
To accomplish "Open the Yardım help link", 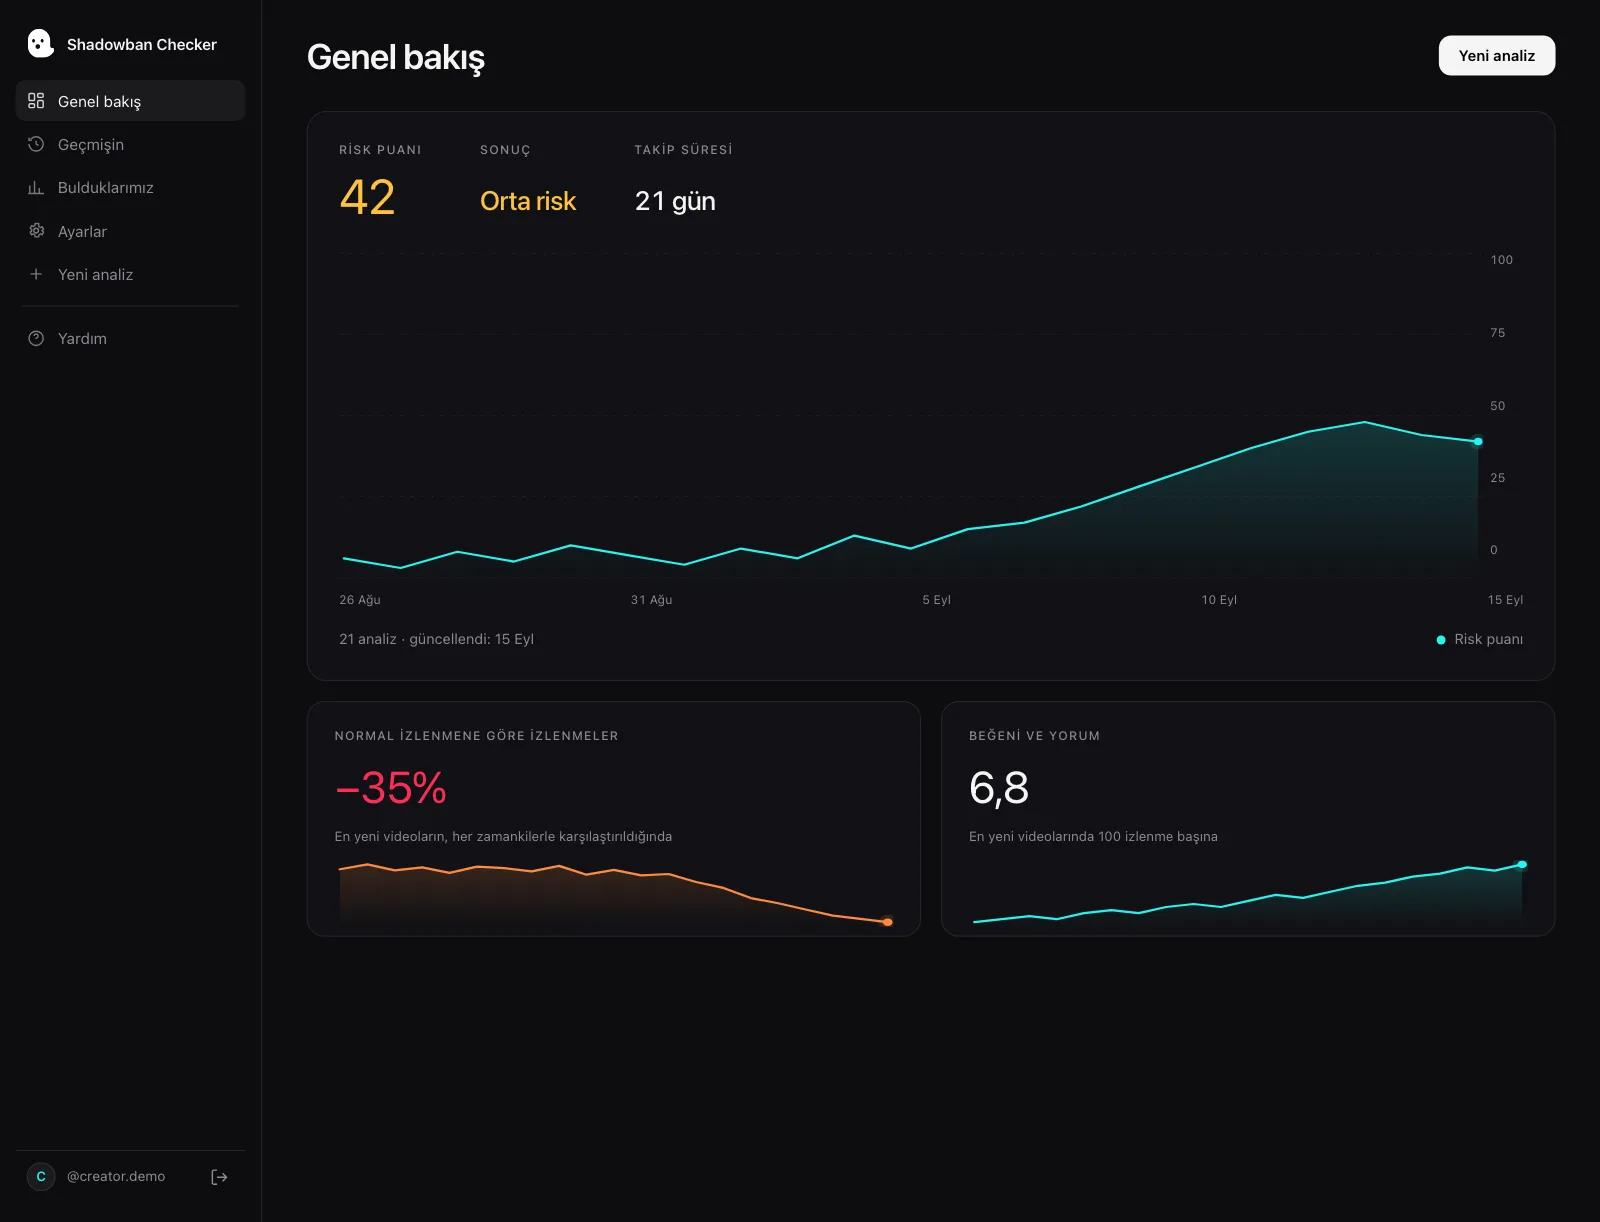I will click(130, 338).
